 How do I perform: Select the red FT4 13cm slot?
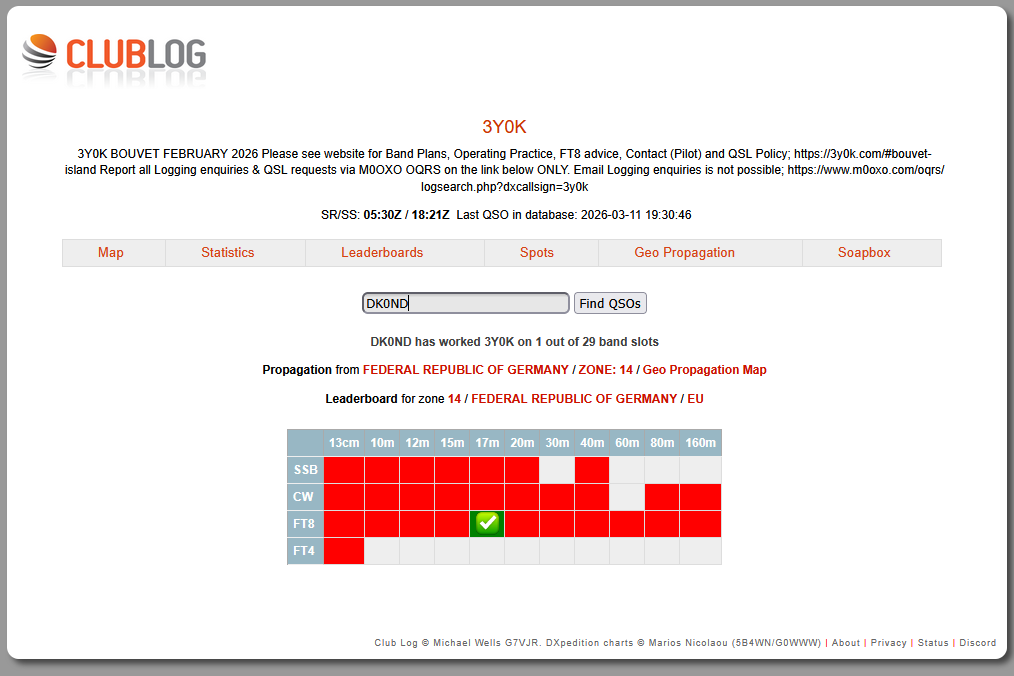[344, 550]
